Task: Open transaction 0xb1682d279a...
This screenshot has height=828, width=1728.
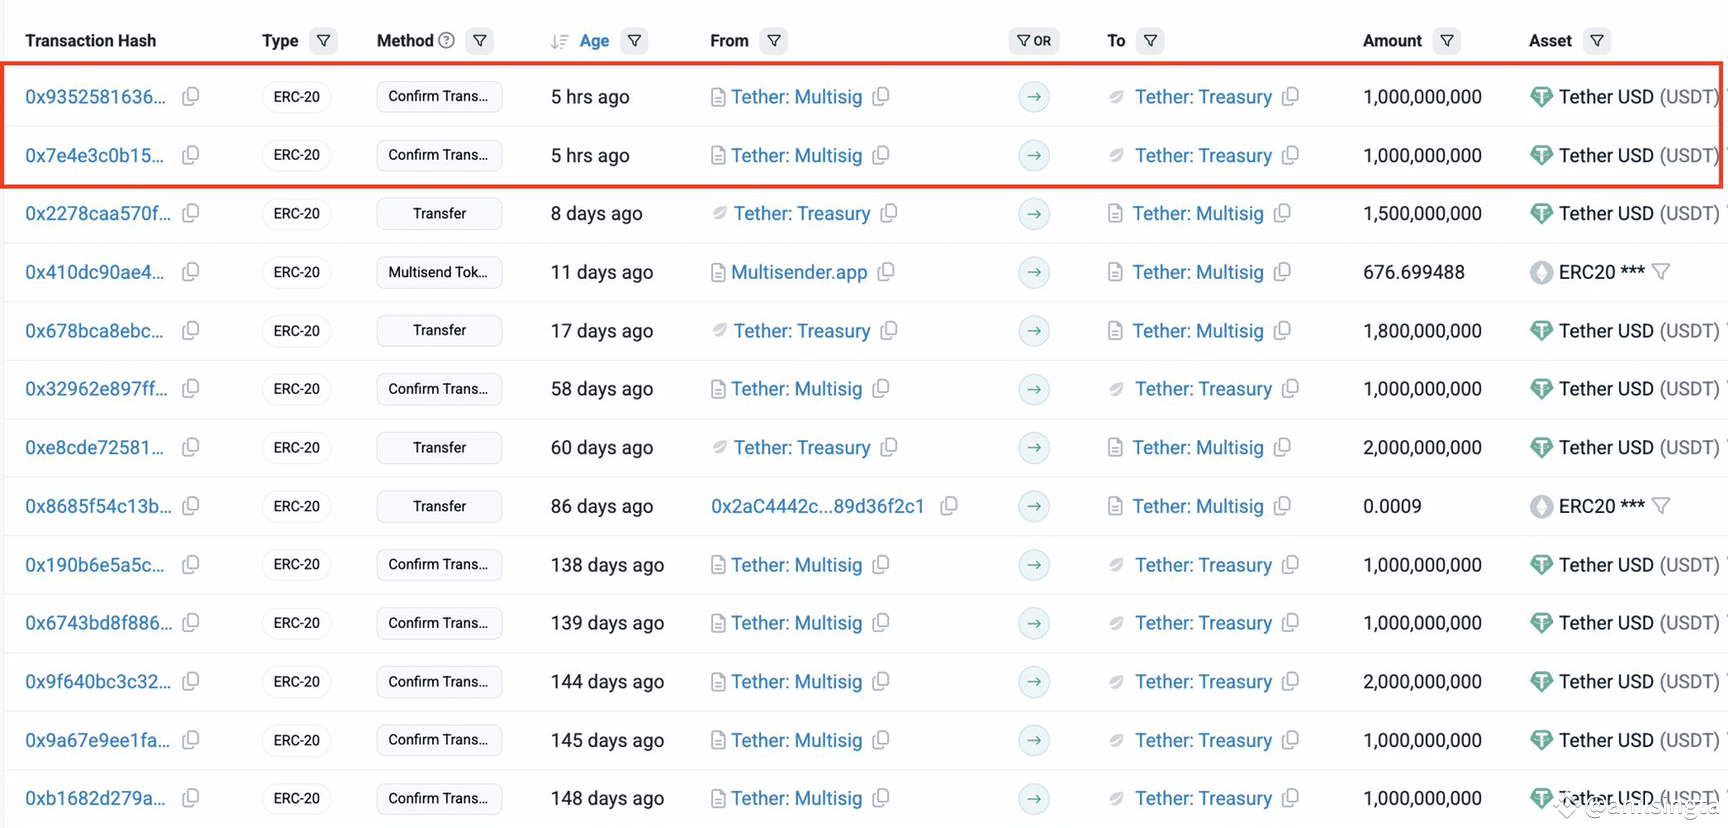Action: 95,798
